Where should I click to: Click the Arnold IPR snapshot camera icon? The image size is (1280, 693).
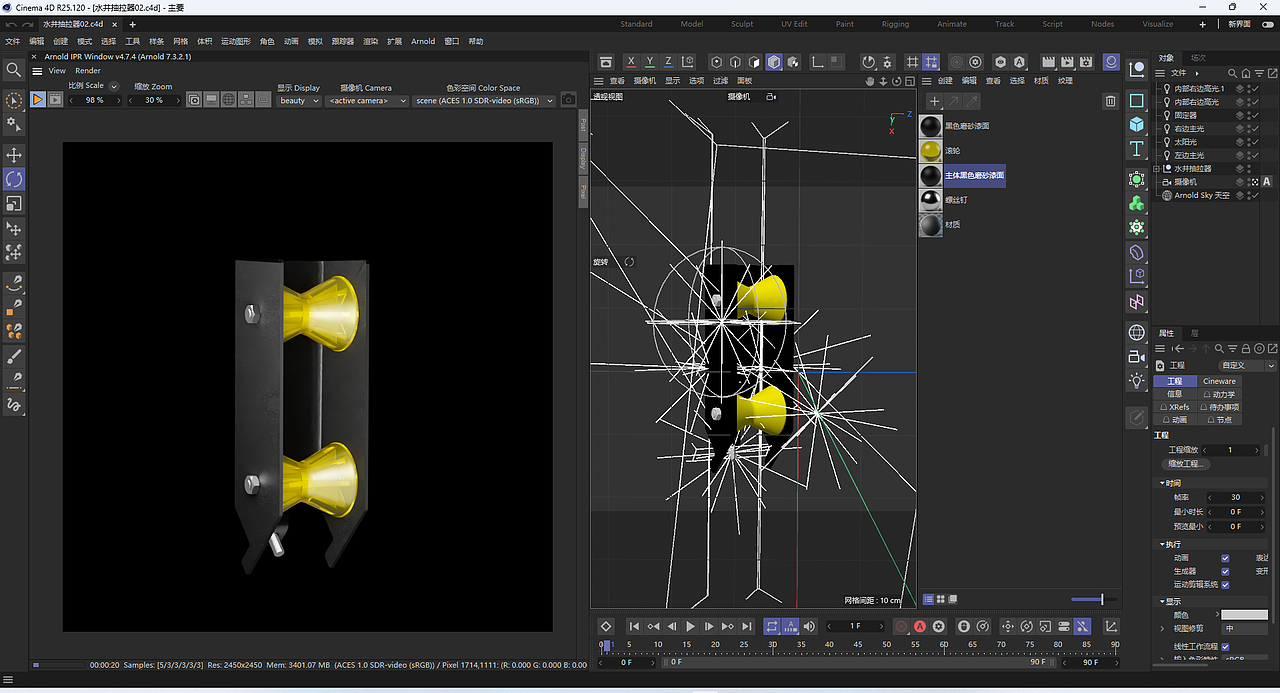(568, 99)
